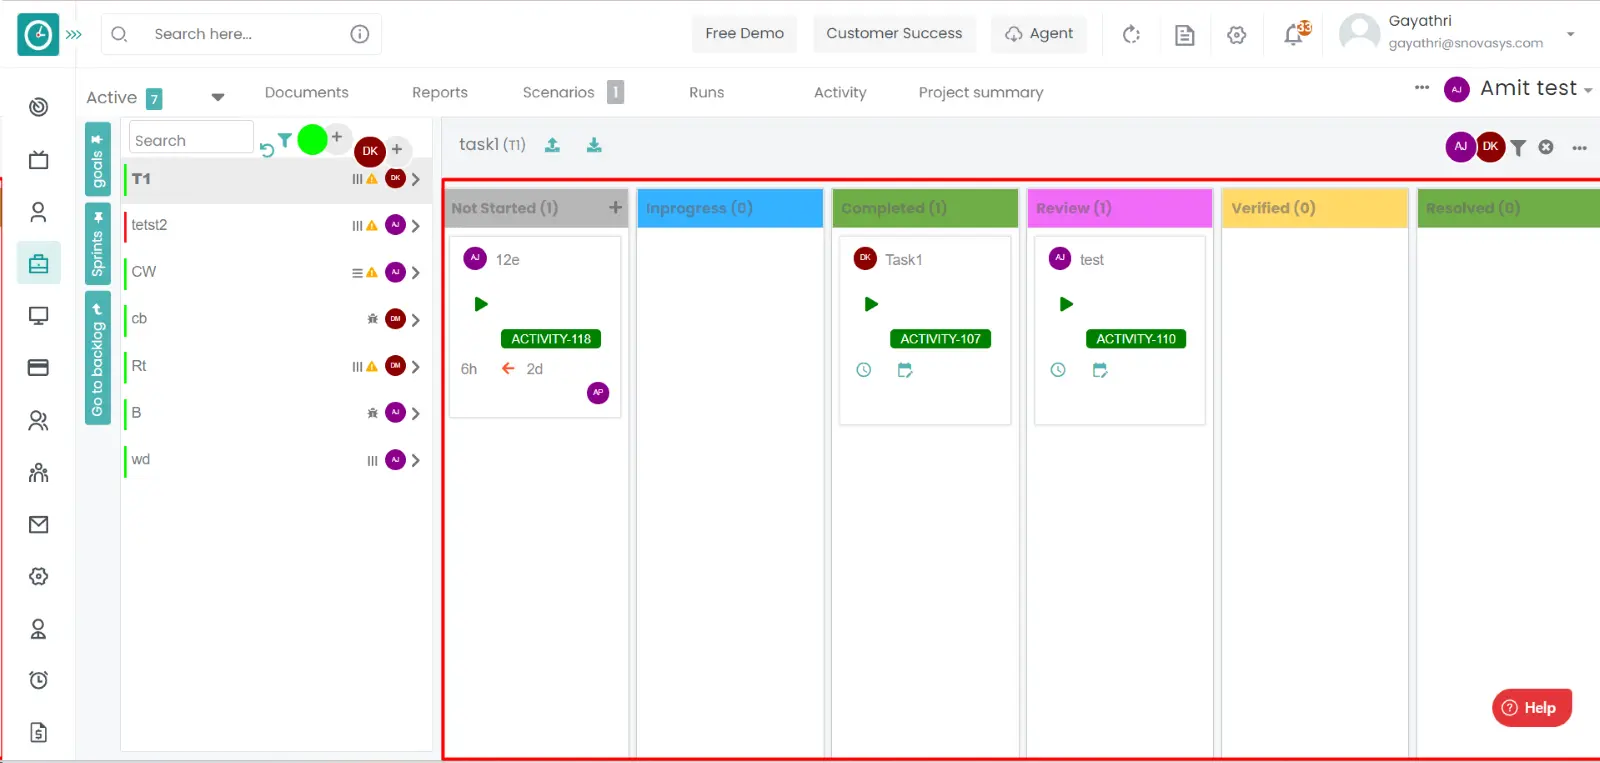Toggle the DK user filter avatar on board
This screenshot has width=1600, height=763.
1490,146
